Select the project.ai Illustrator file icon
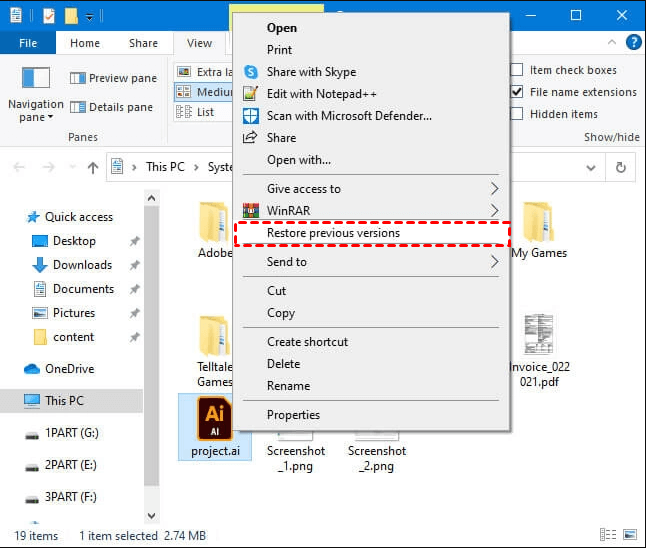Viewport: 646px width, 548px height. click(x=215, y=419)
